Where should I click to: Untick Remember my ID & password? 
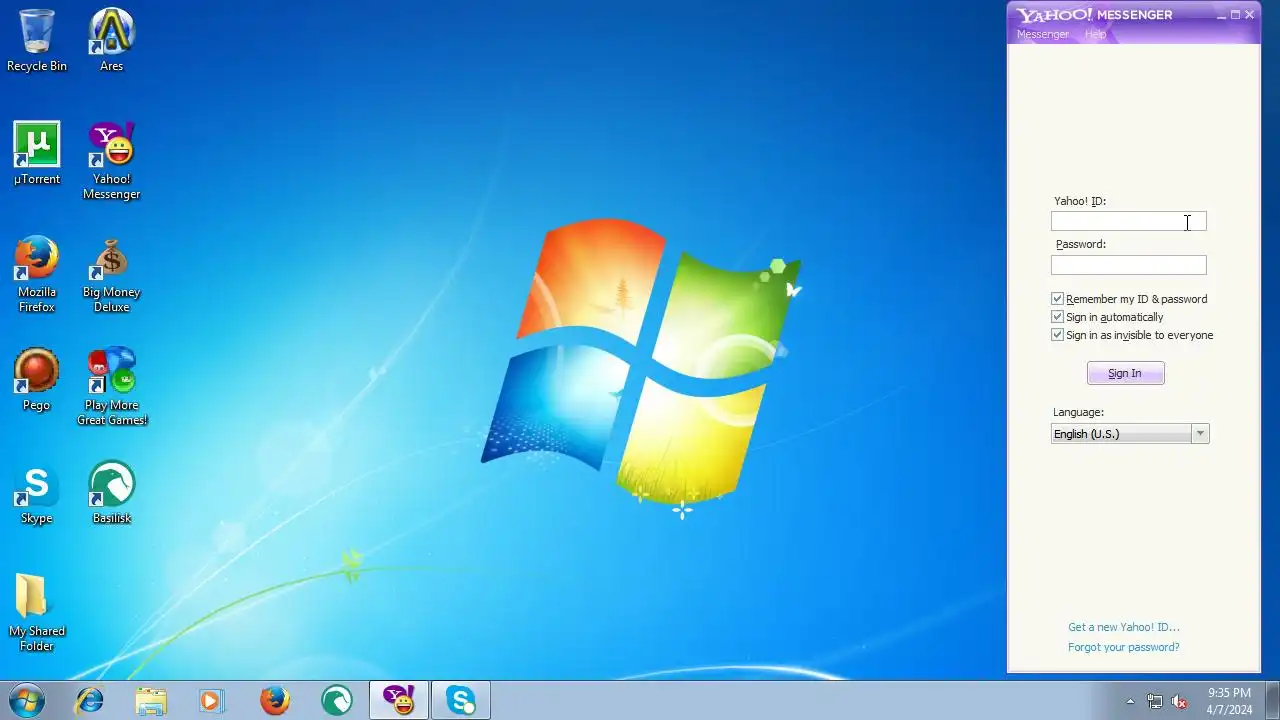pos(1057,299)
